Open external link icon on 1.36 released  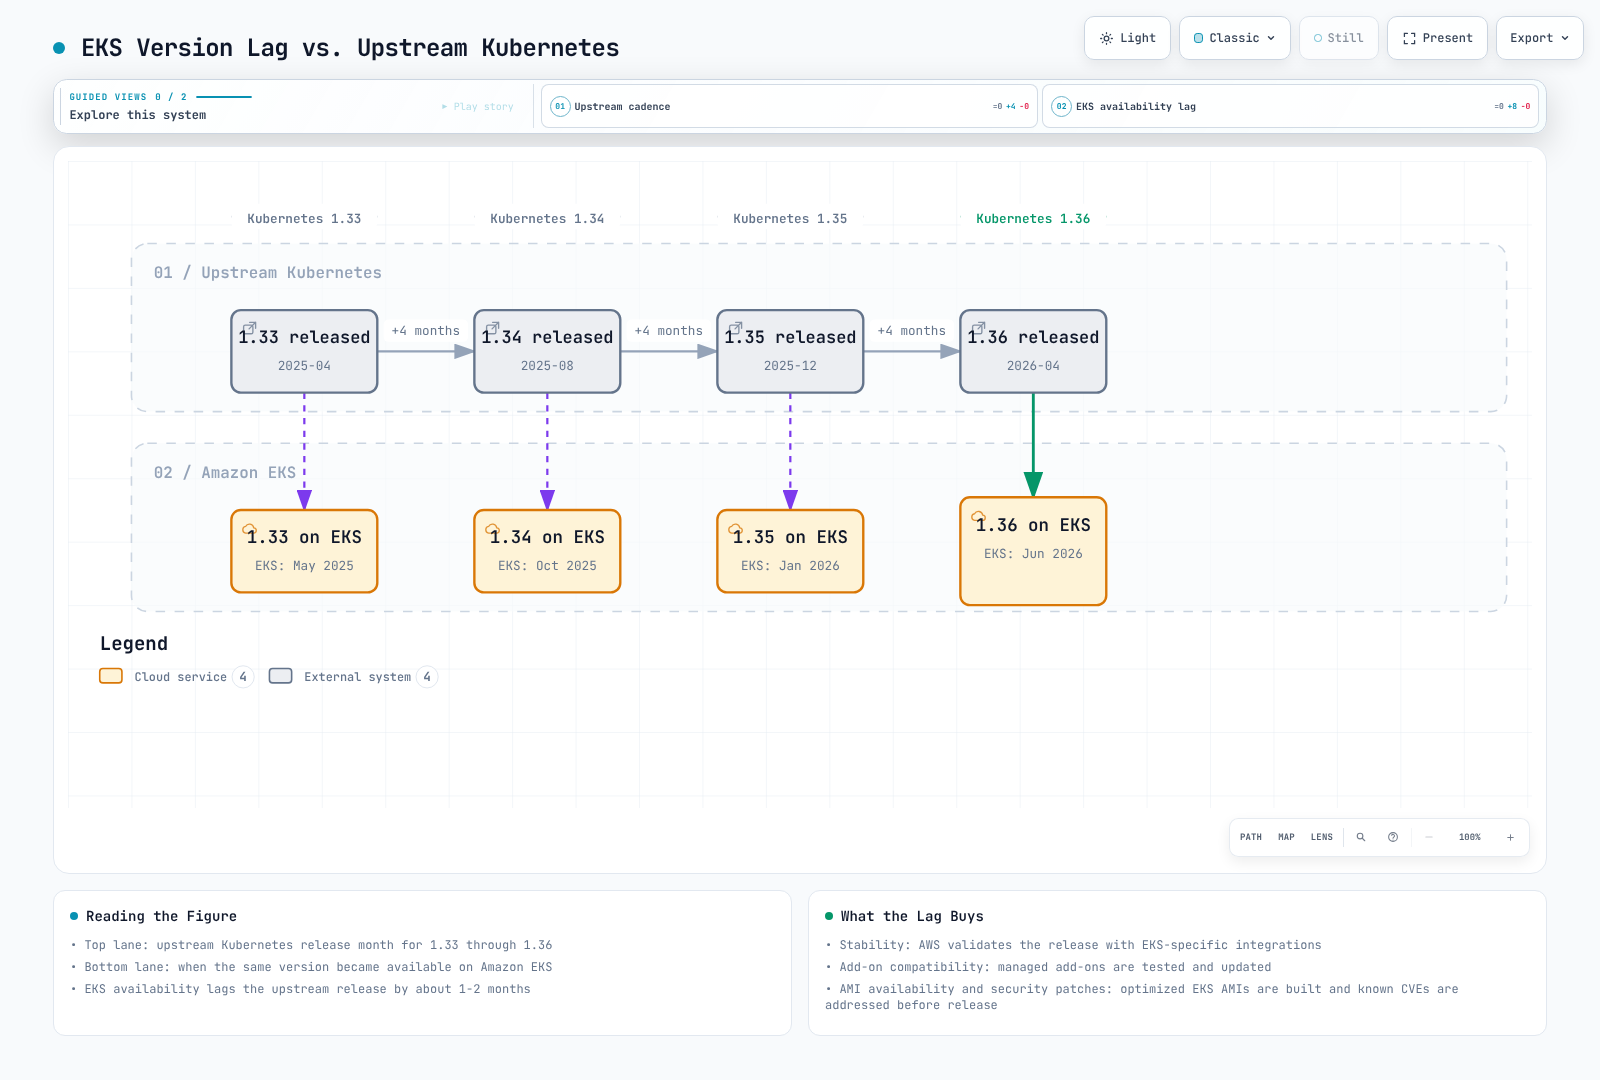978,328
